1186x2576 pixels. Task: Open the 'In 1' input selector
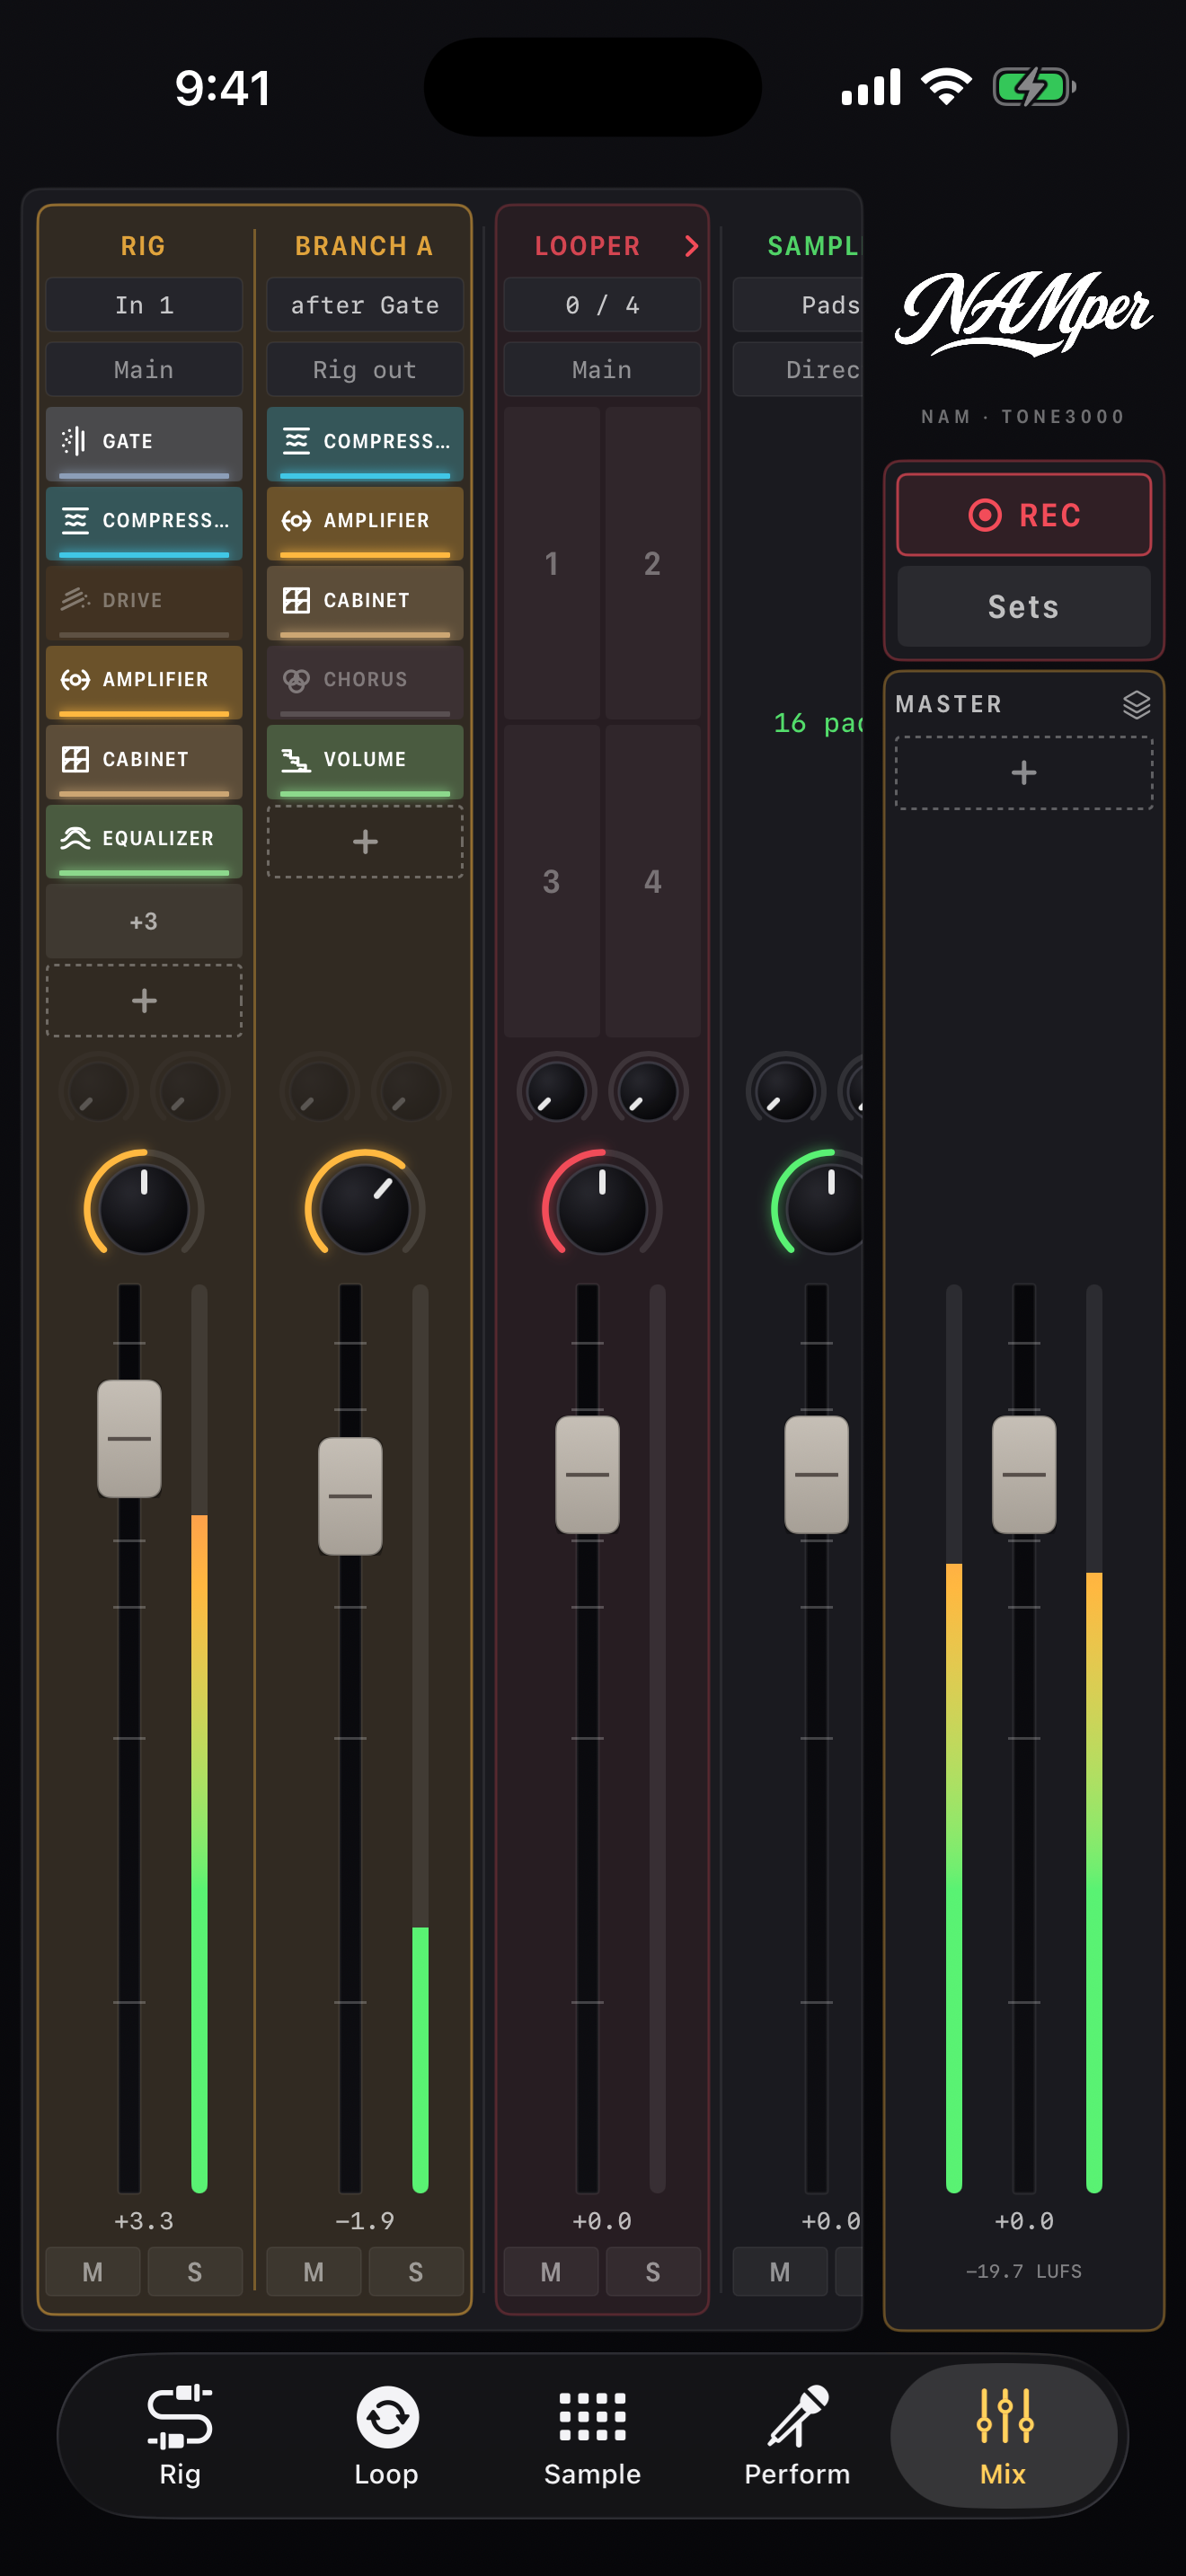144,305
